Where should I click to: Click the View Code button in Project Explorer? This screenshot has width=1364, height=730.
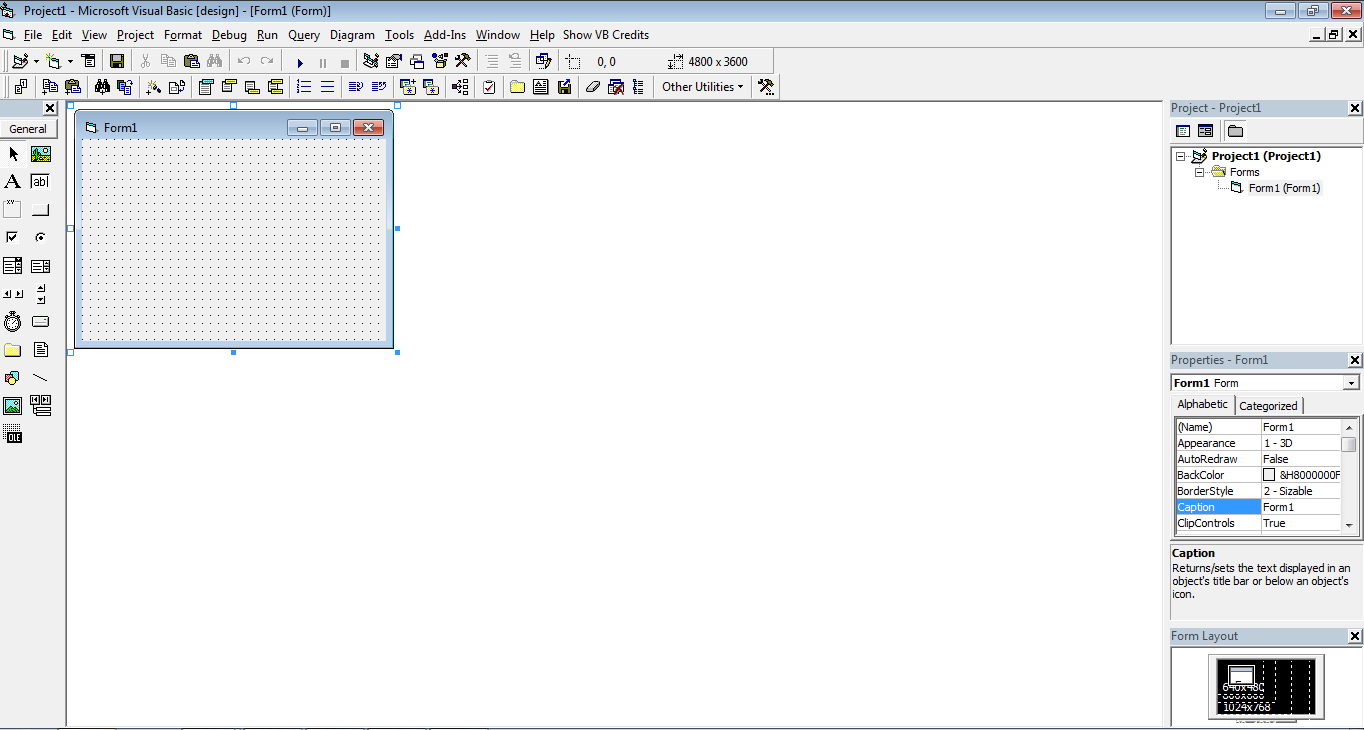pyautogui.click(x=1182, y=130)
